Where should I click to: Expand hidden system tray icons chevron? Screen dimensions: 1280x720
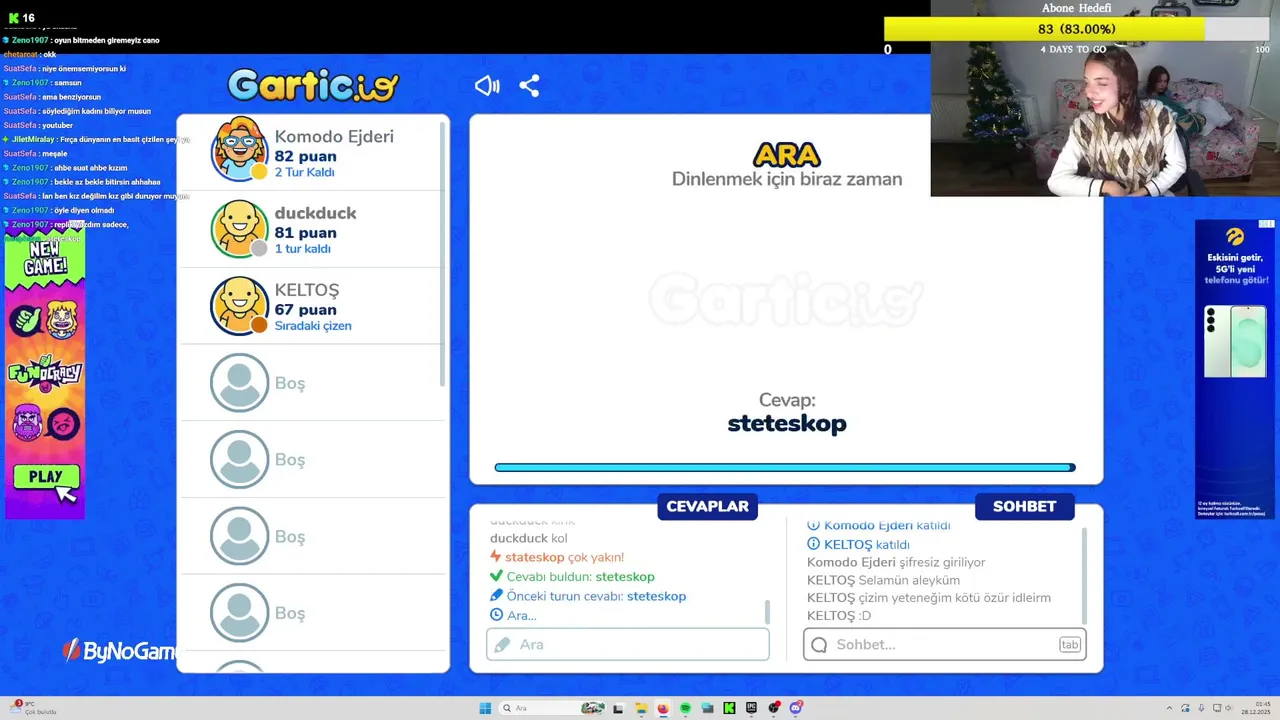(x=1169, y=708)
